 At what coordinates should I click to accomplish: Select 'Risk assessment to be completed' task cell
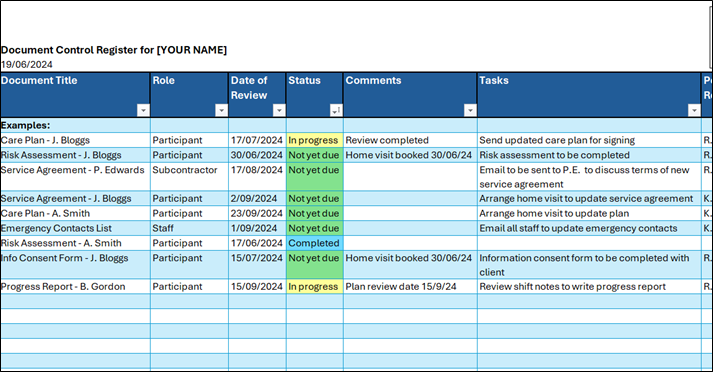[589, 155]
